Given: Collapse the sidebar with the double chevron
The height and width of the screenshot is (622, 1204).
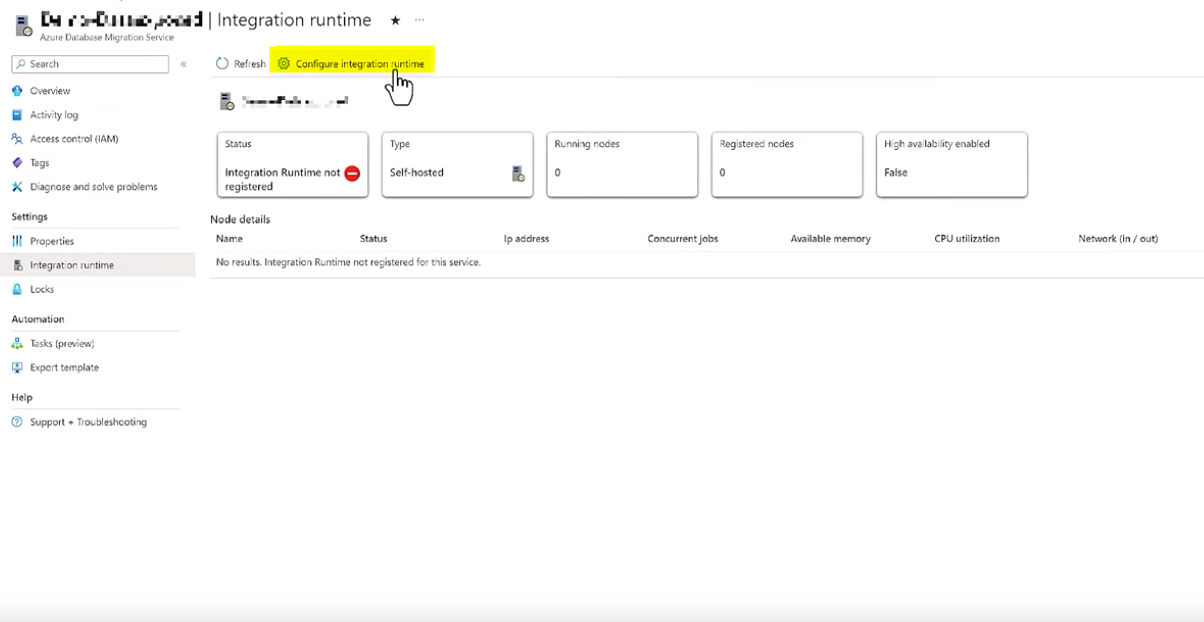Looking at the screenshot, I should (183, 63).
